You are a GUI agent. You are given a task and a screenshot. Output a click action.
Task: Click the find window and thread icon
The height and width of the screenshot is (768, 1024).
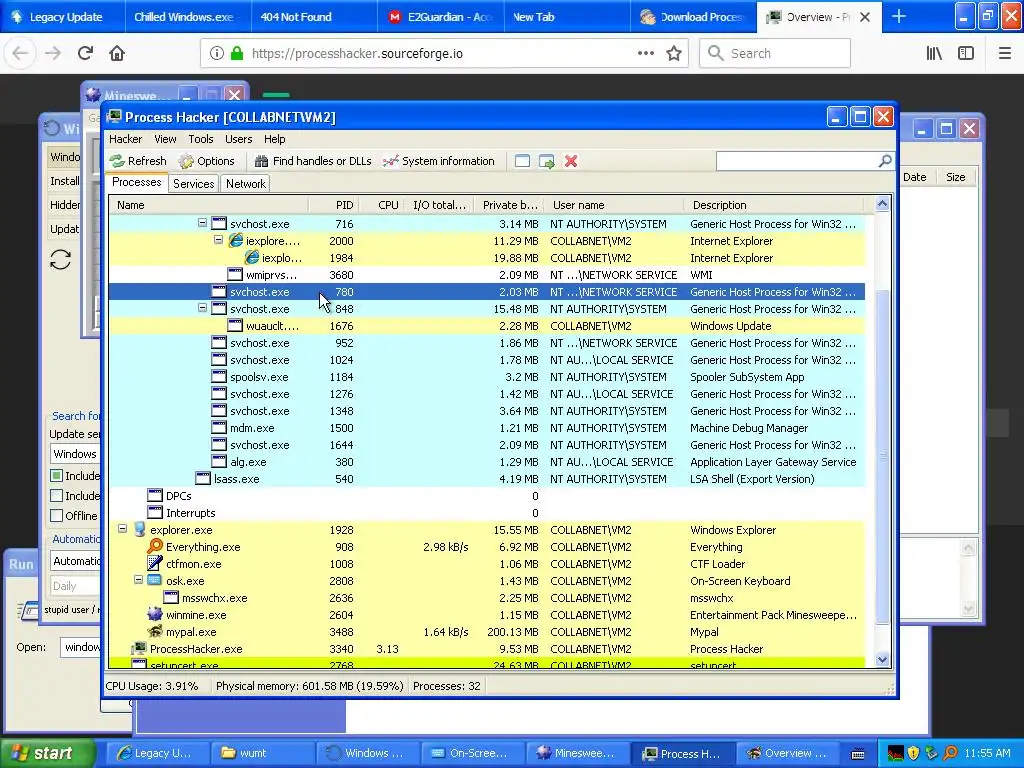[x=547, y=161]
